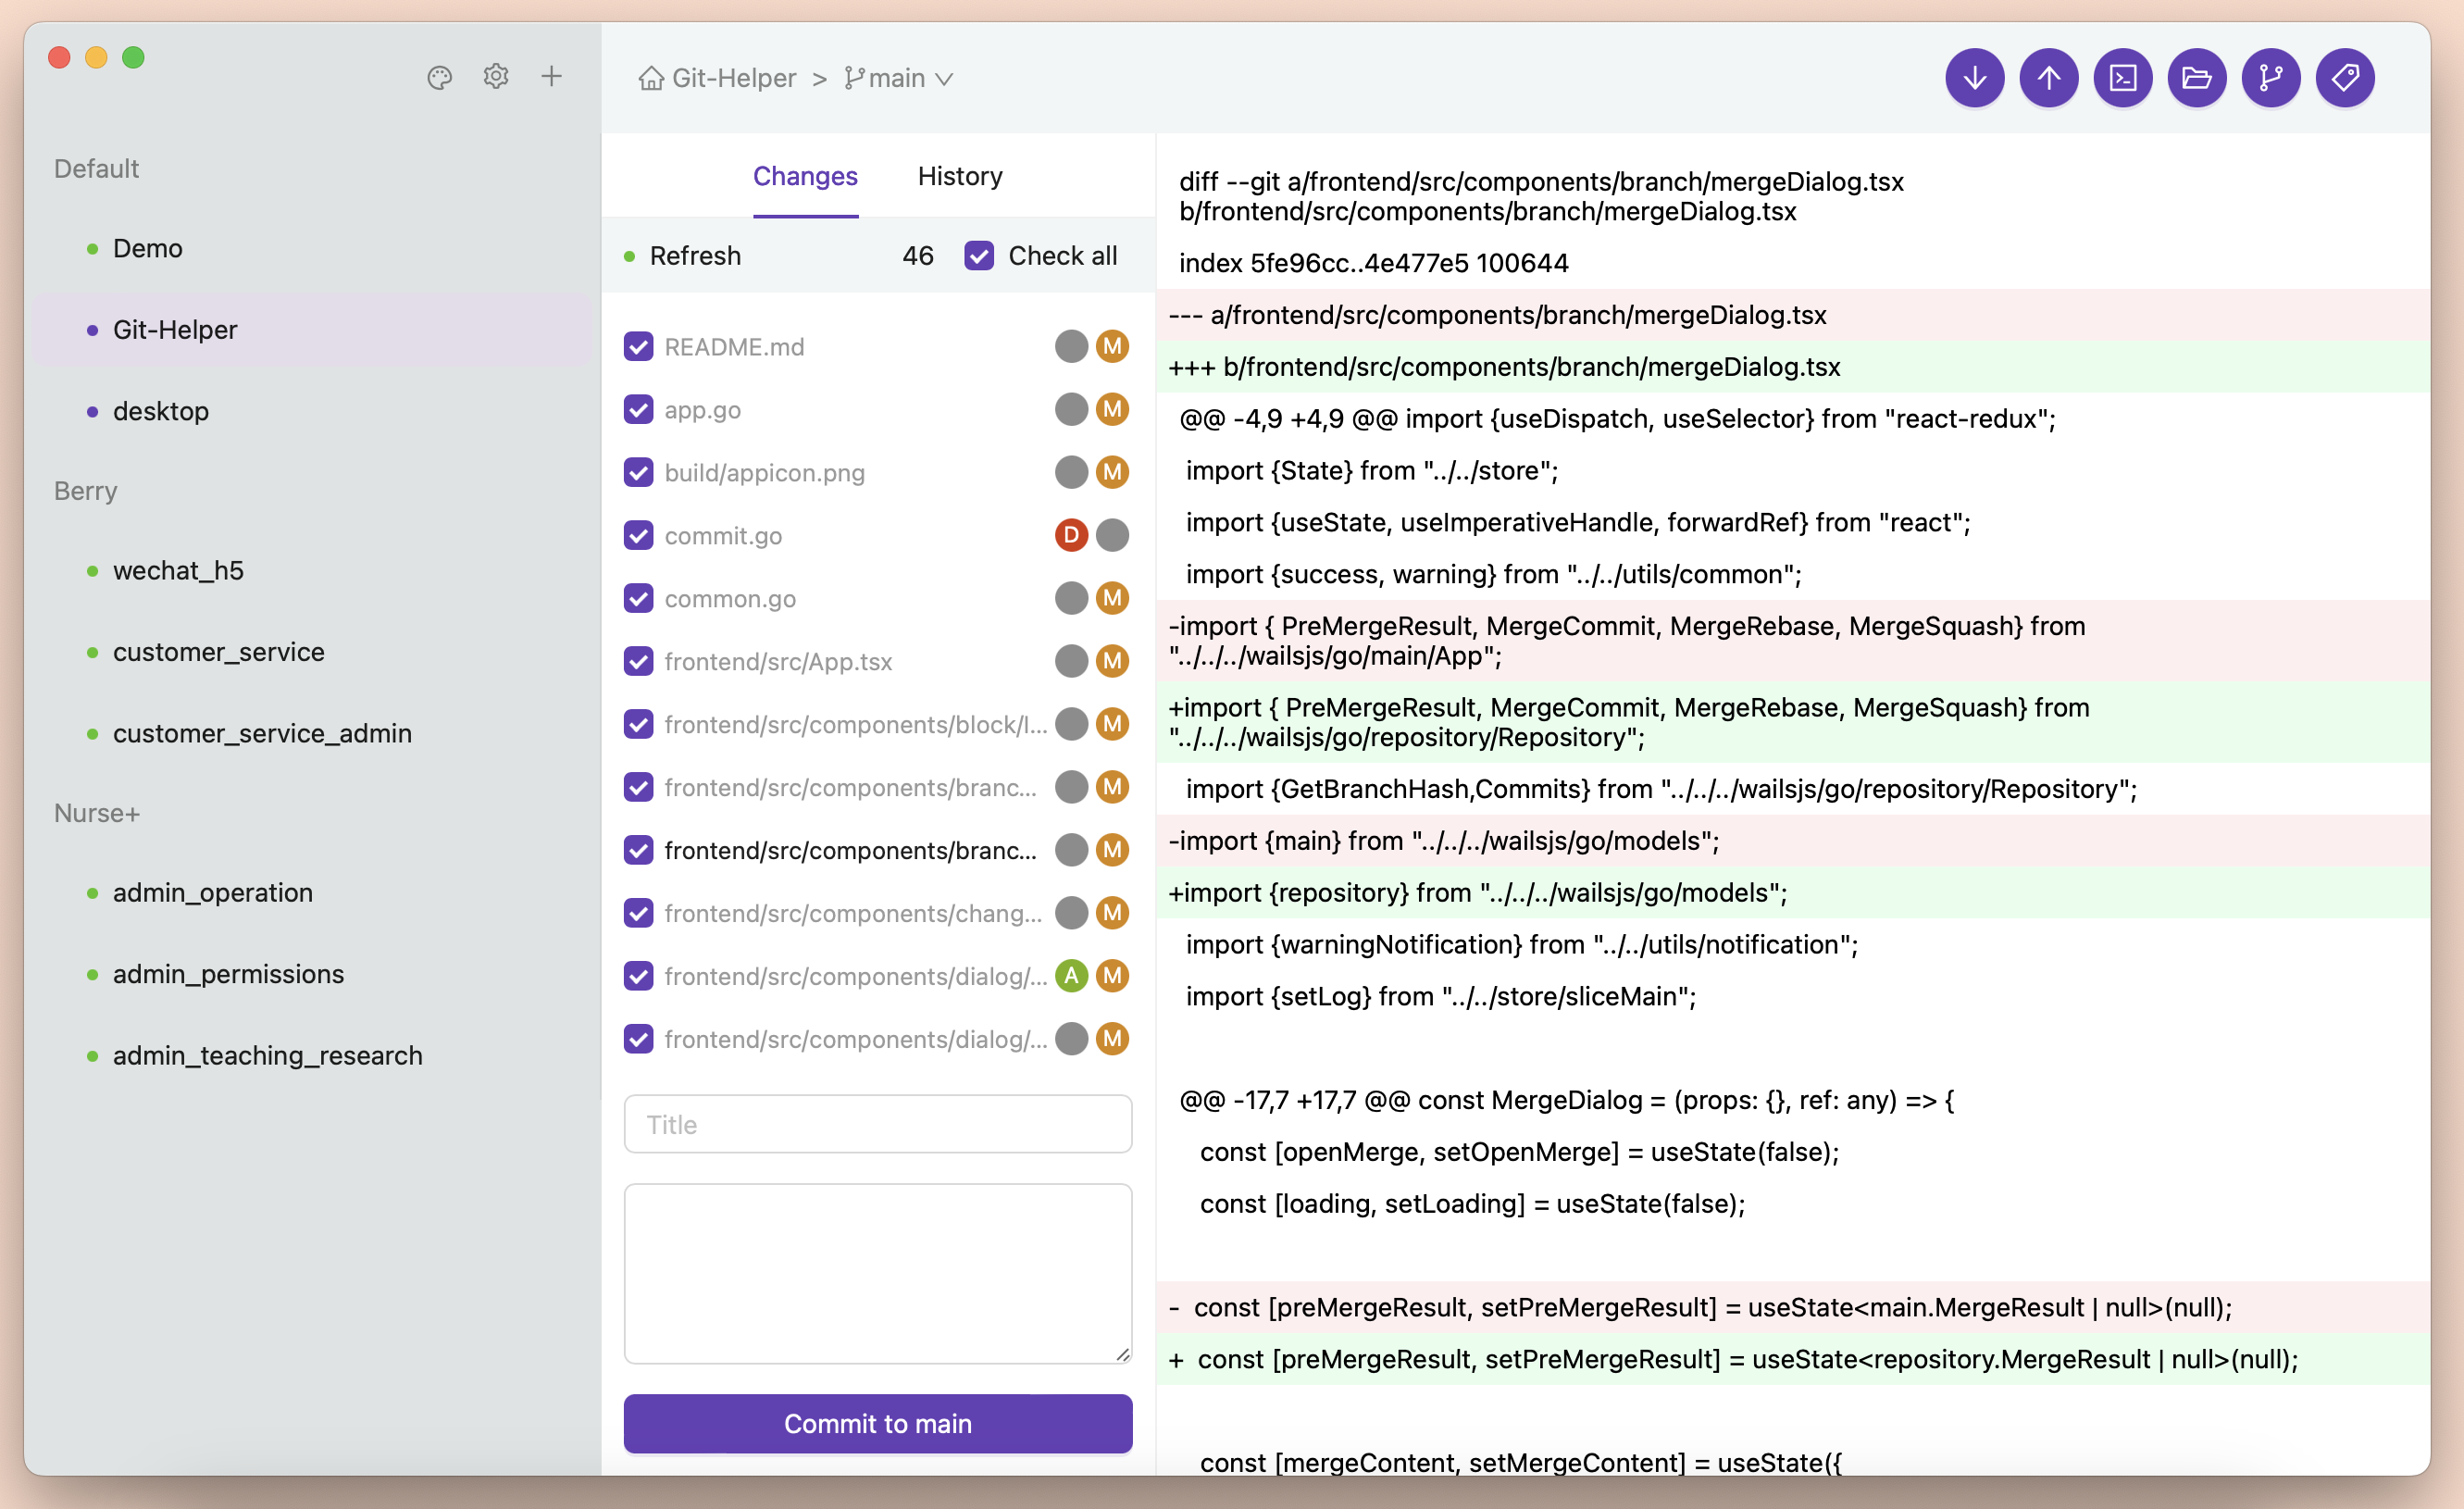Screen dimensions: 2464x1509
Task: Click the push (up arrow) button
Action: (x=2048, y=78)
